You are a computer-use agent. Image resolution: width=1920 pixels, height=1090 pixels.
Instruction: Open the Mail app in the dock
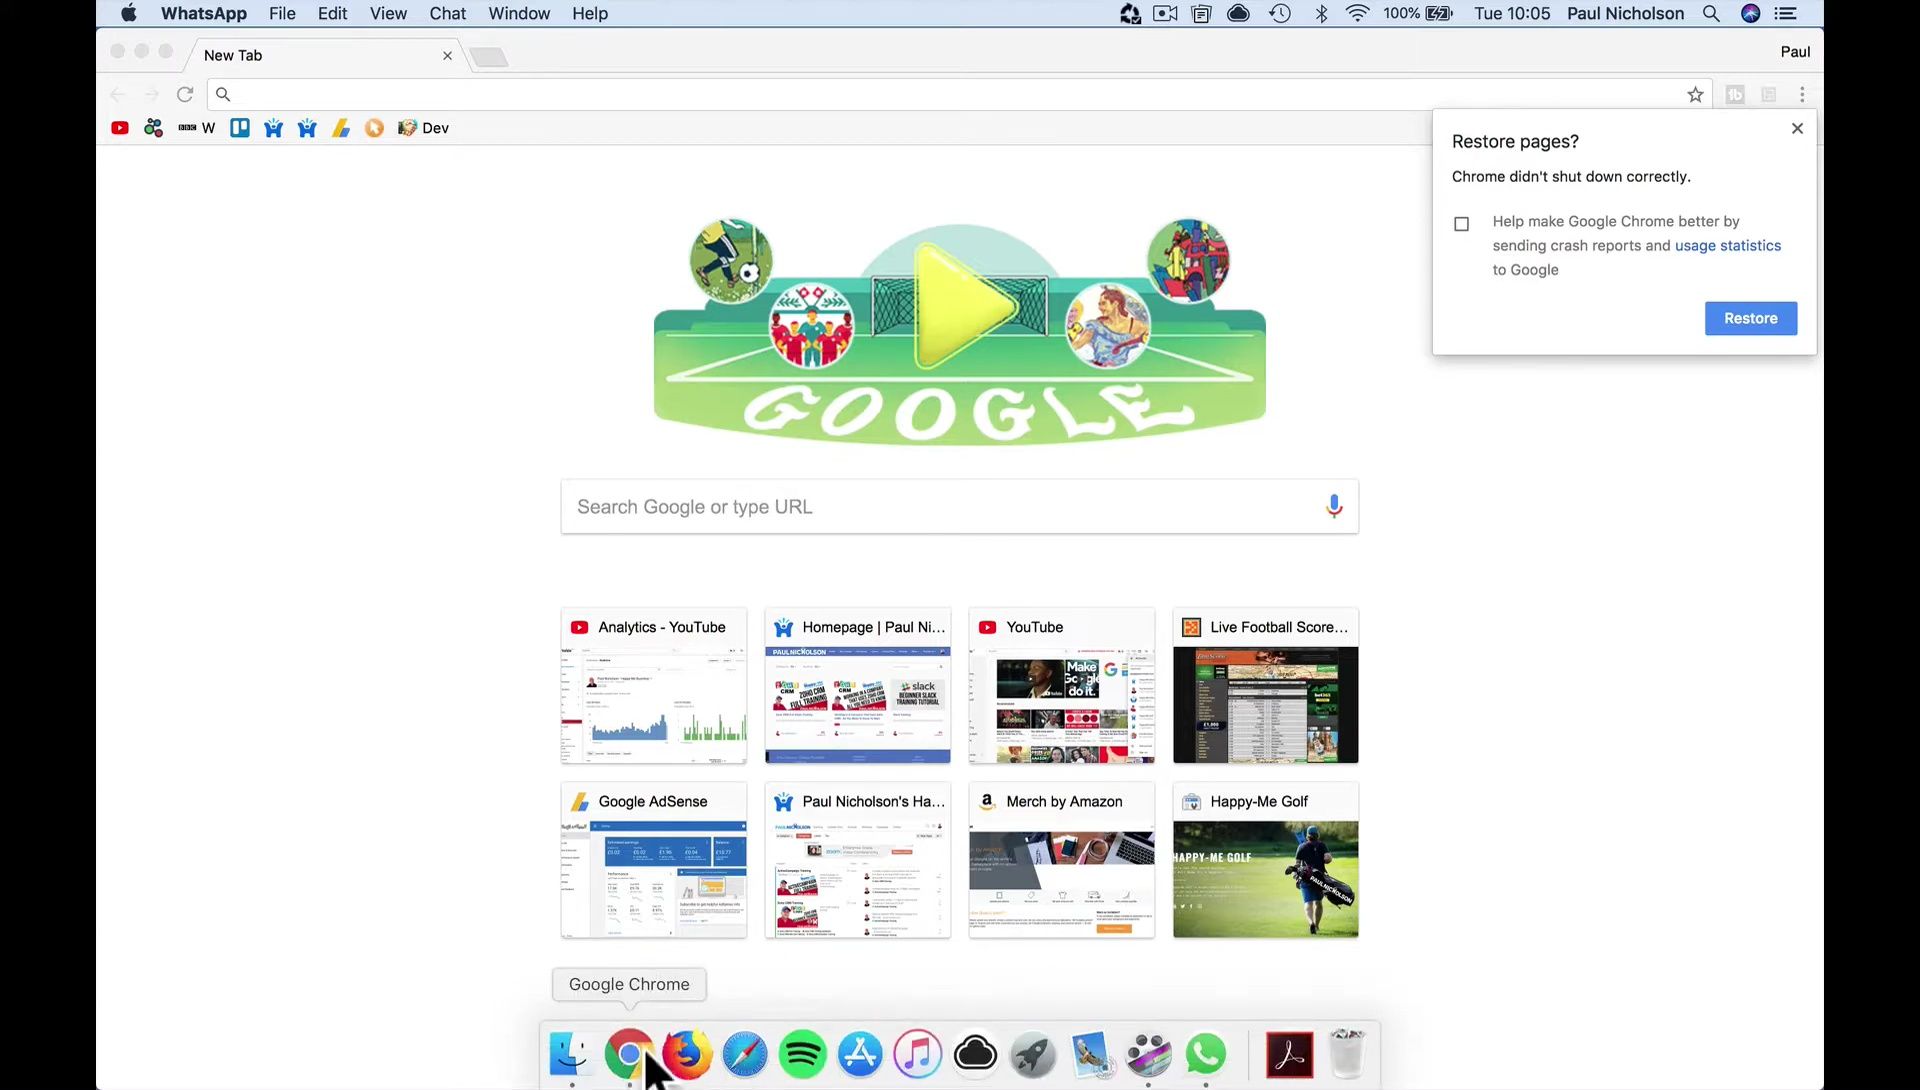point(1091,1054)
